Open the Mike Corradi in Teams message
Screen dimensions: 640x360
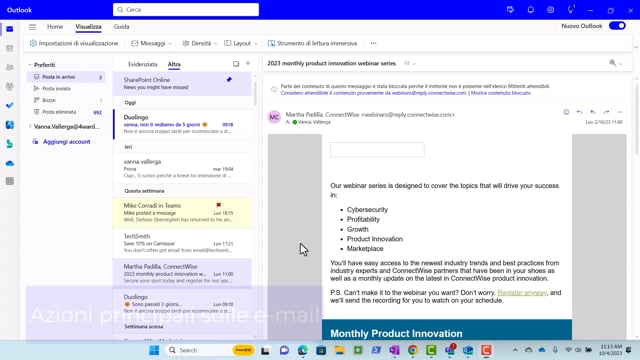tap(182, 212)
